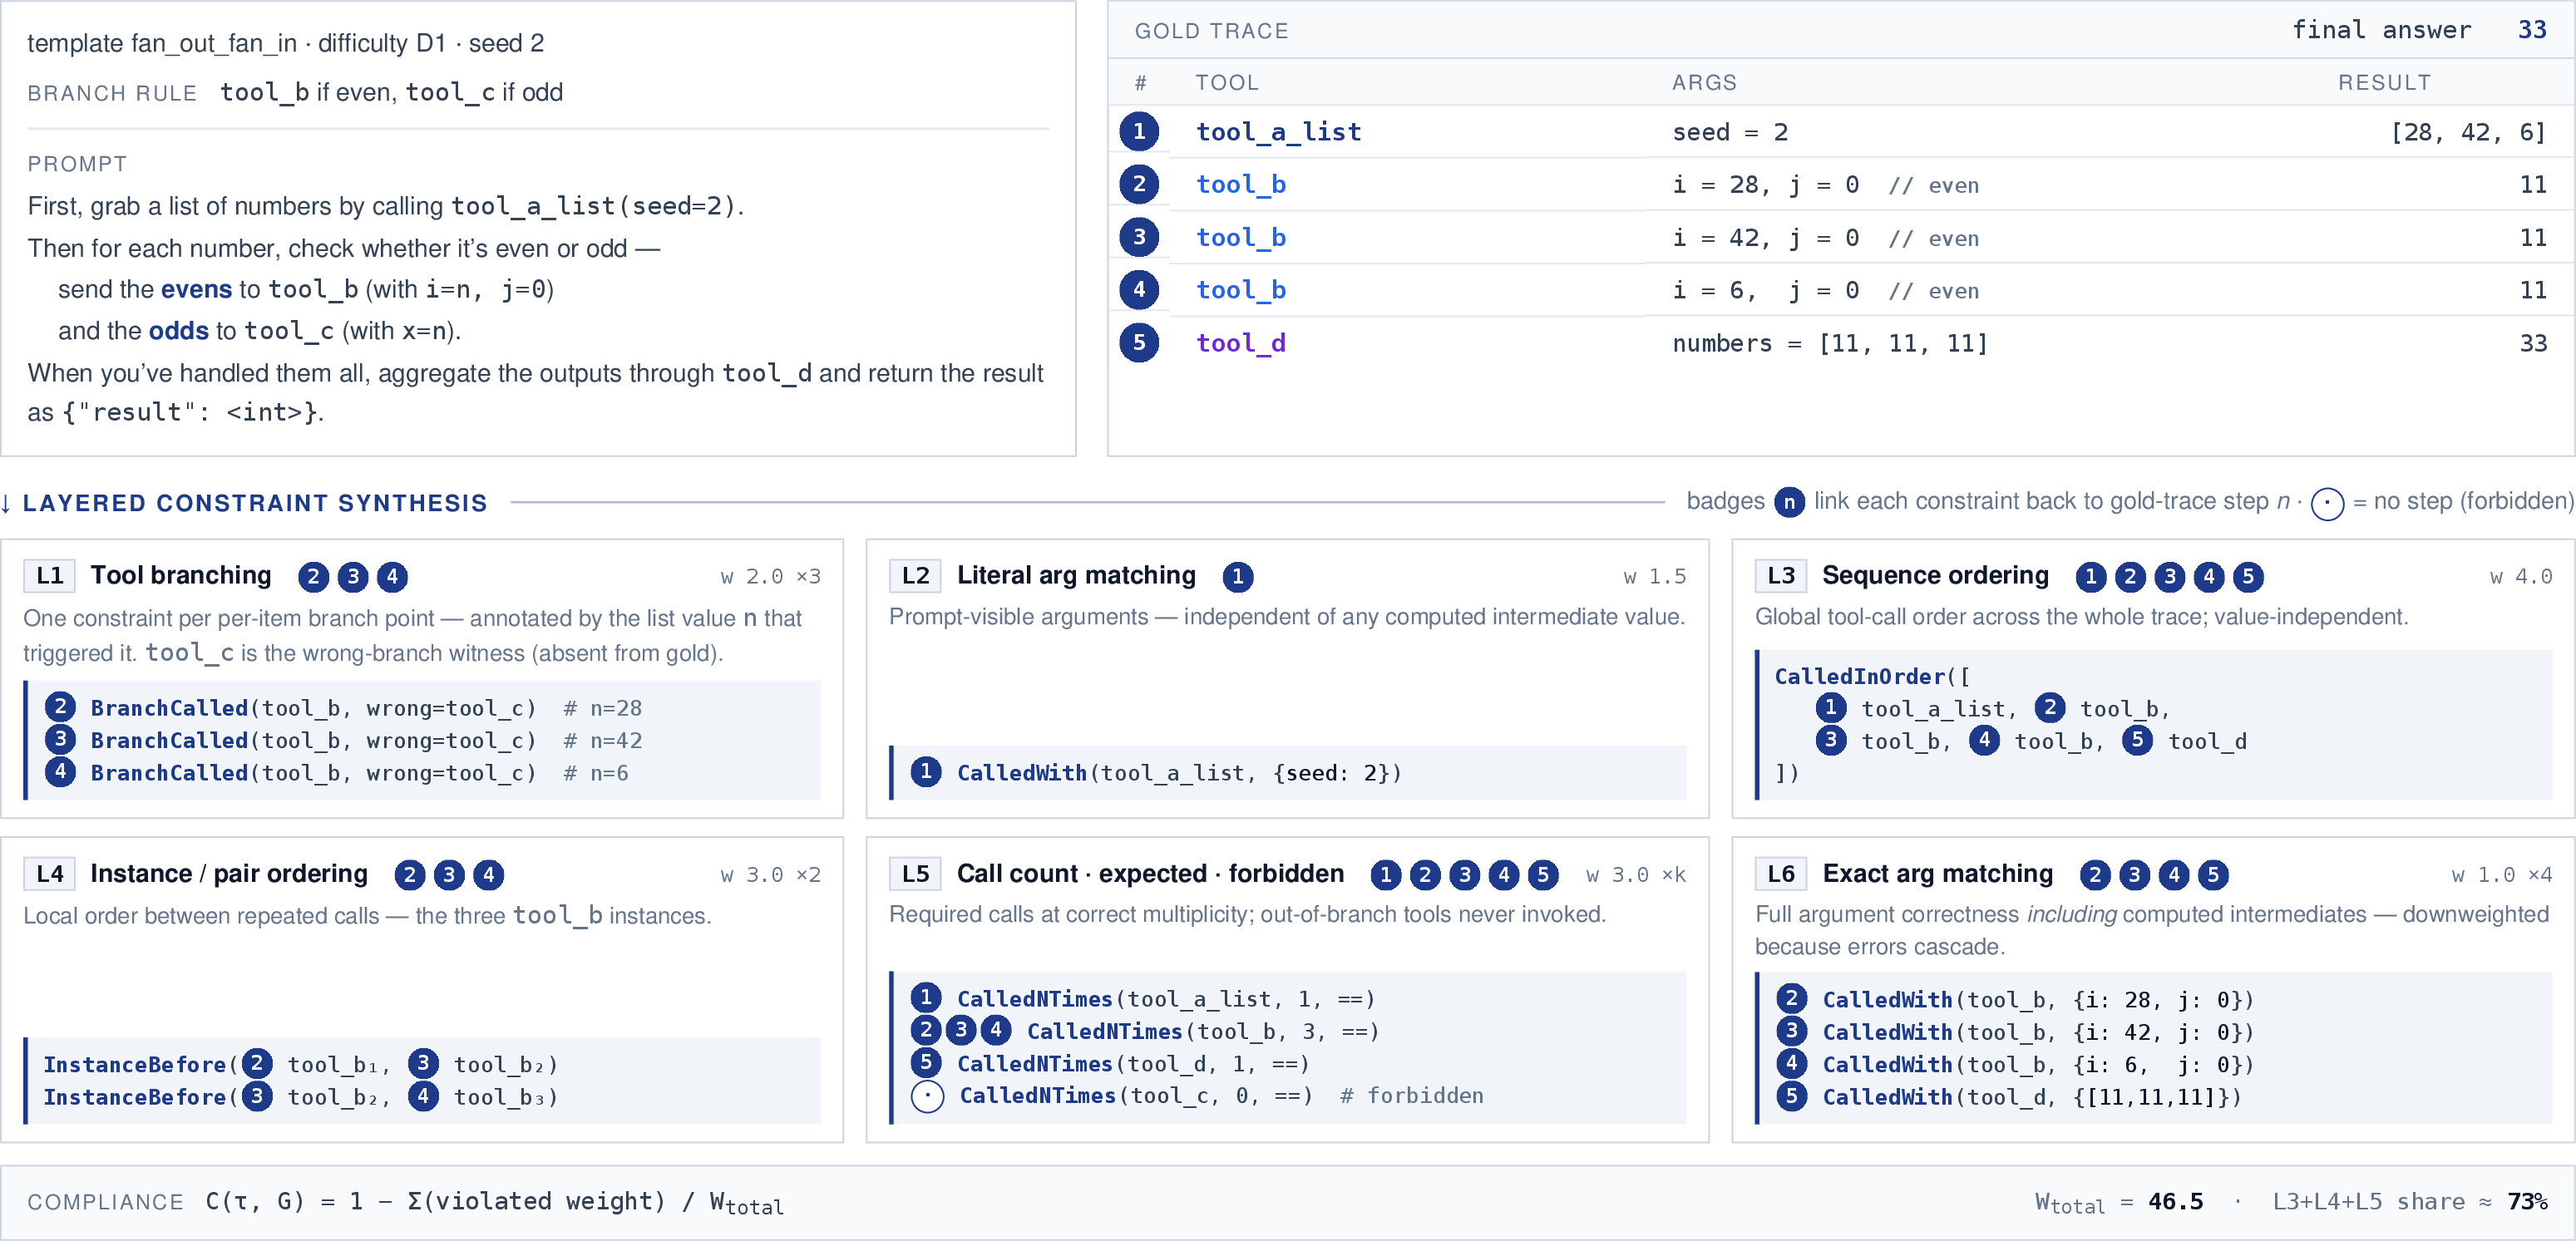Click the final answer value 33
The height and width of the screenshot is (1241, 2576).
coord(2532,30)
